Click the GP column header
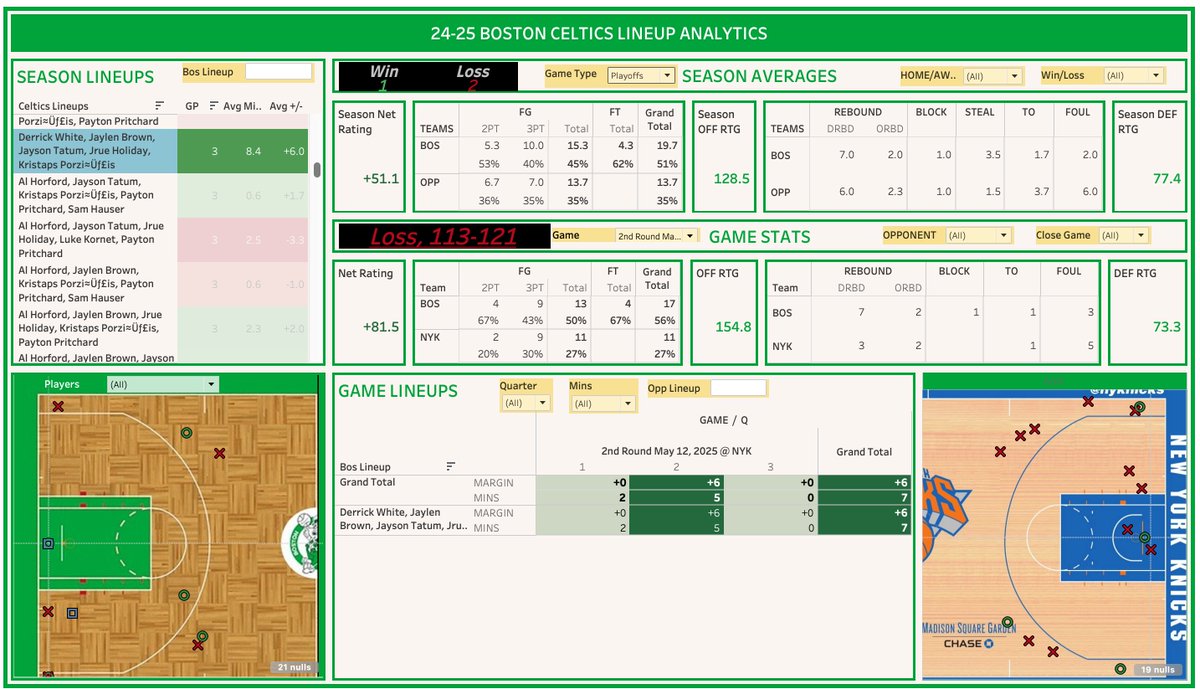This screenshot has width=1200, height=689. point(192,106)
